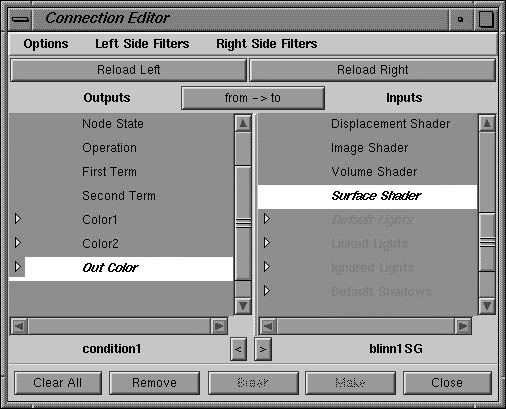Expand the Color1 output attribute triangle
The height and width of the screenshot is (409, 506).
(x=18, y=219)
